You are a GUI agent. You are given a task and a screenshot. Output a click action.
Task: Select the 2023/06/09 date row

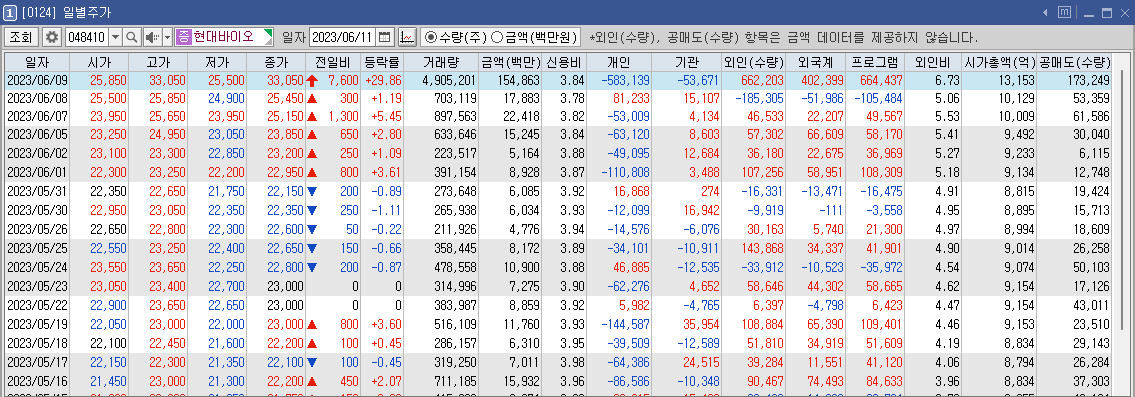pyautogui.click(x=559, y=80)
